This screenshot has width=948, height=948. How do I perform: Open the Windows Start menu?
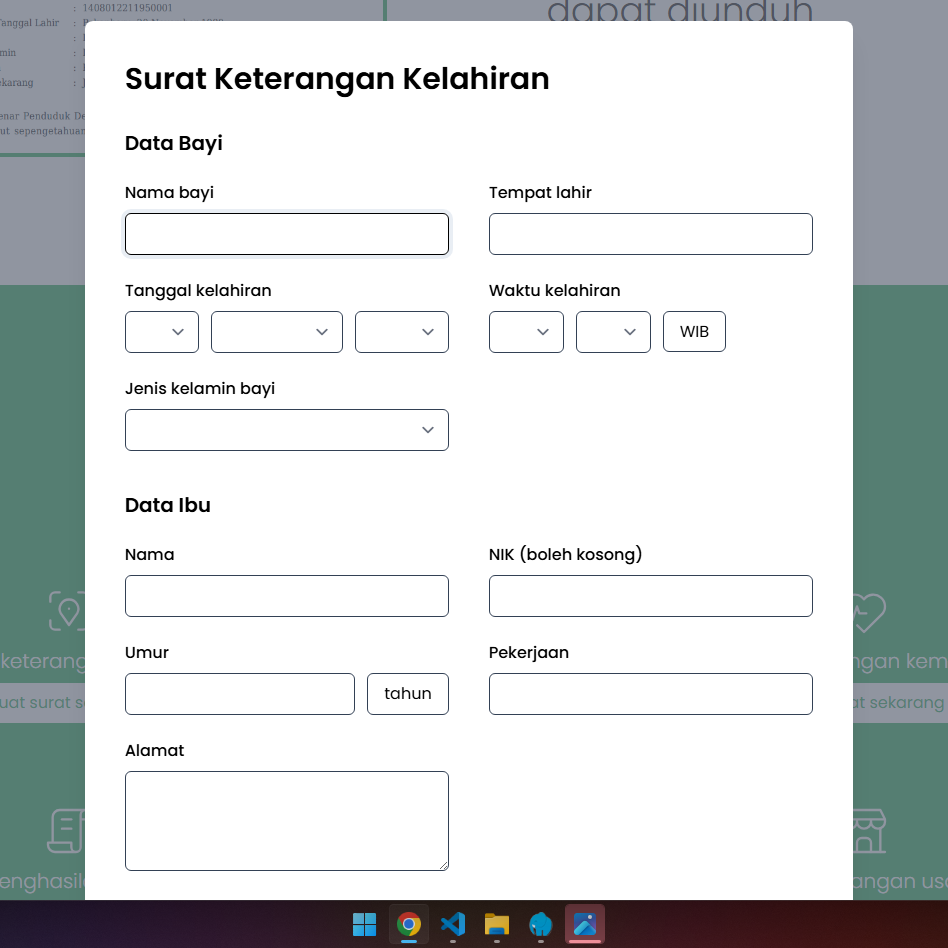(x=365, y=924)
